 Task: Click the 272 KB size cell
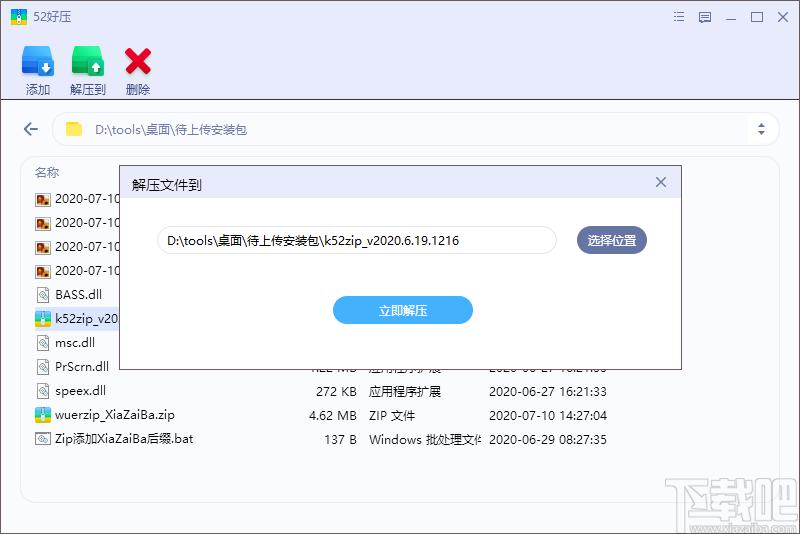click(336, 391)
